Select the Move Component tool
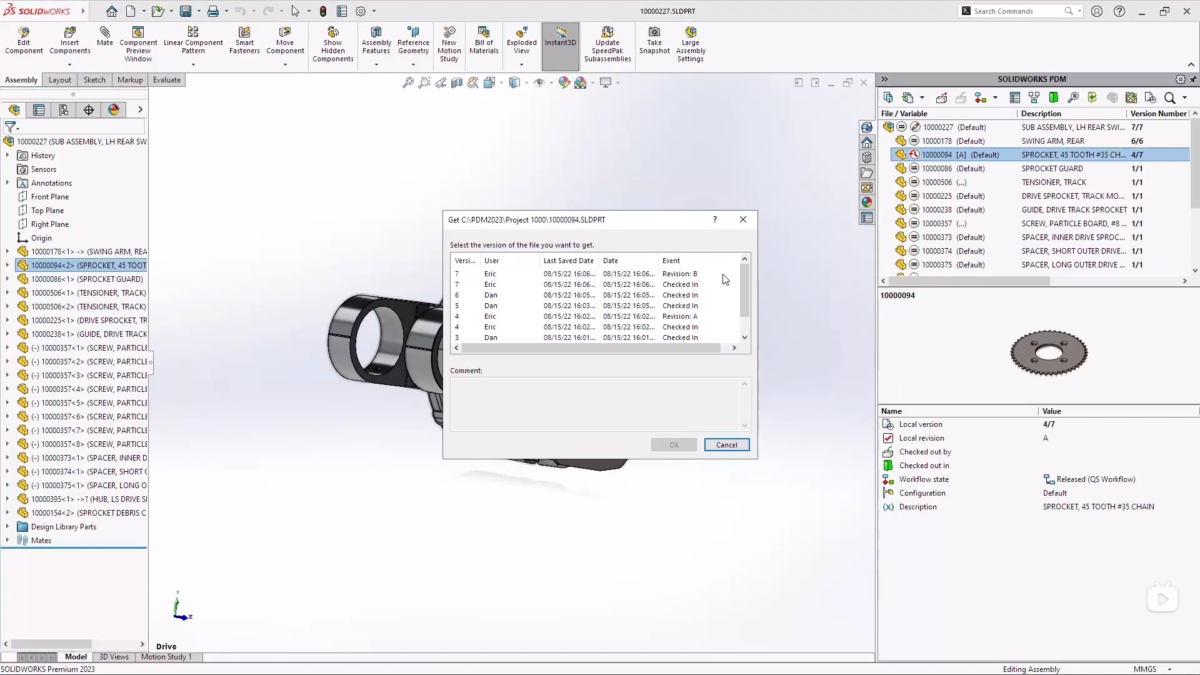This screenshot has height=675, width=1200. coord(285,40)
